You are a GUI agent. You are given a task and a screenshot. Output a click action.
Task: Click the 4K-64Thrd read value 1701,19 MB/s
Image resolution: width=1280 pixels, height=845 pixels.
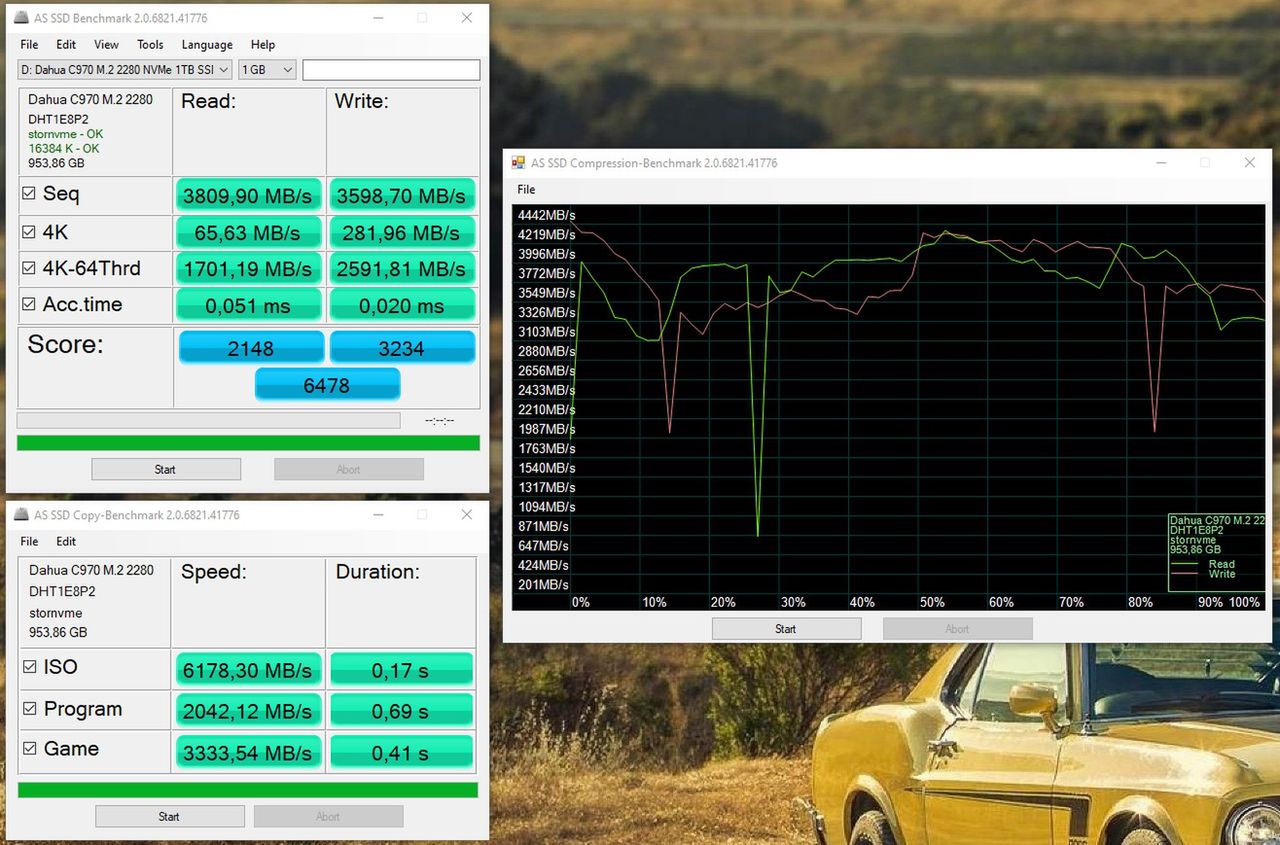249,269
